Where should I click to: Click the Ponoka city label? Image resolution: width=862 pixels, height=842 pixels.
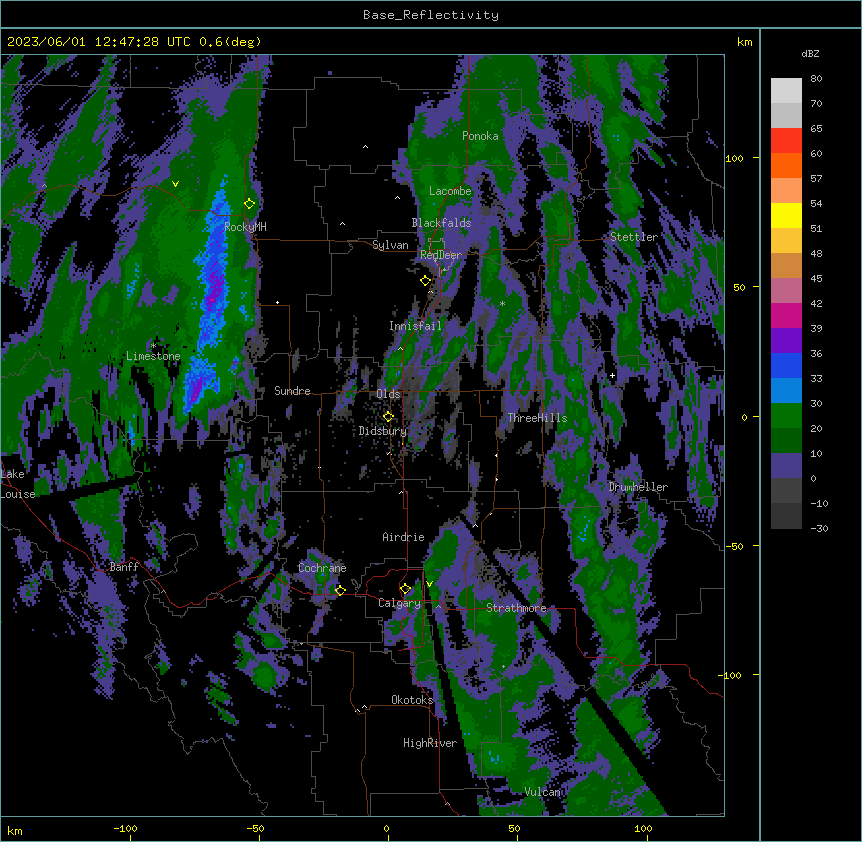480,136
